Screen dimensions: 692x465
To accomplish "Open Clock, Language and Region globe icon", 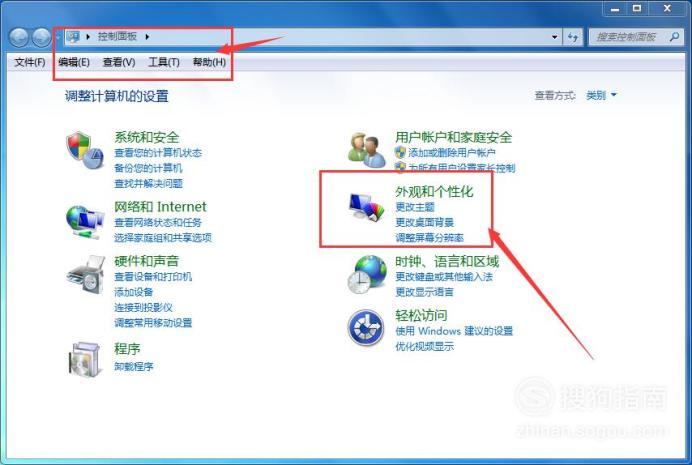I will pos(367,274).
